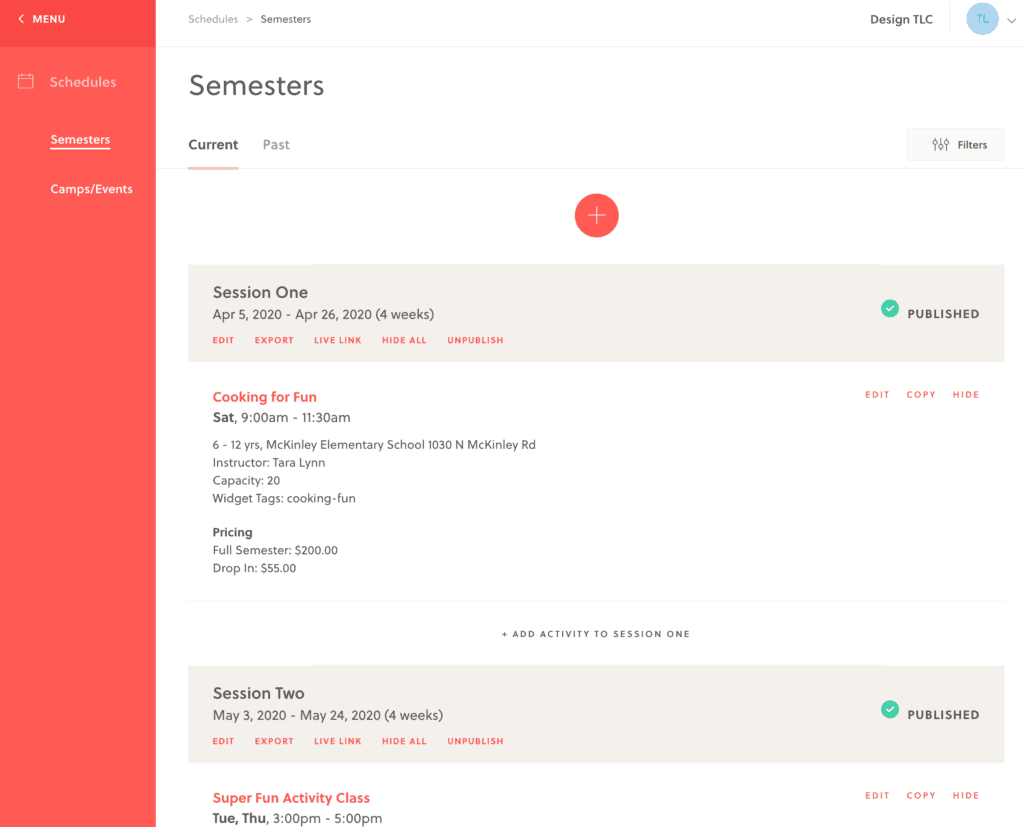Export Session One
Screen dimensions: 1024x827
tap(274, 341)
